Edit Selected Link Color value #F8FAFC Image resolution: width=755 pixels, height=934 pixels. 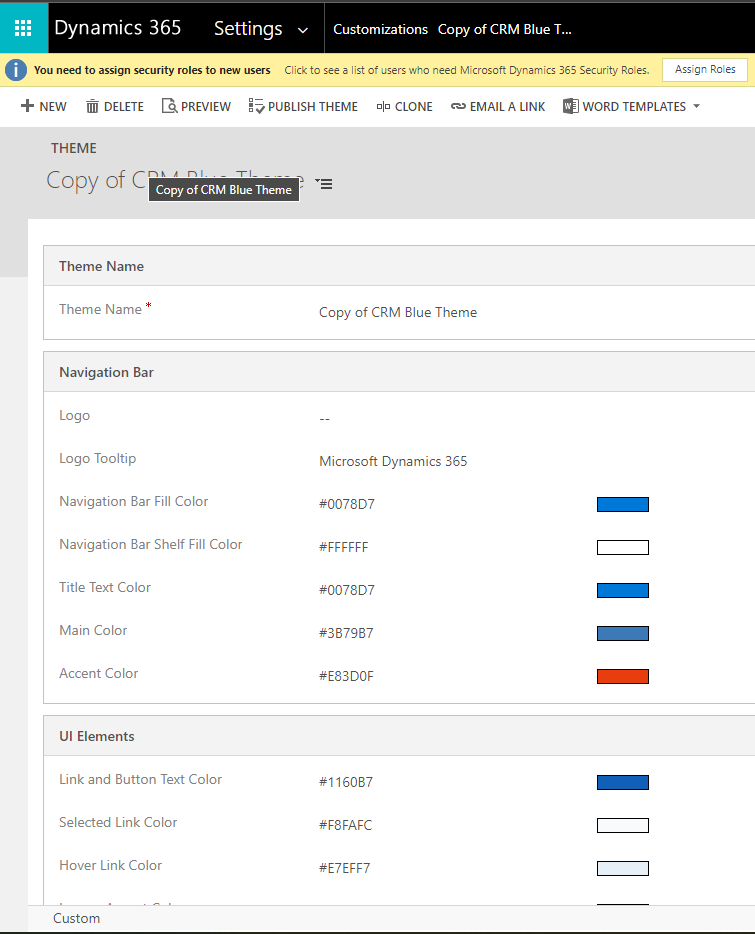coord(346,826)
